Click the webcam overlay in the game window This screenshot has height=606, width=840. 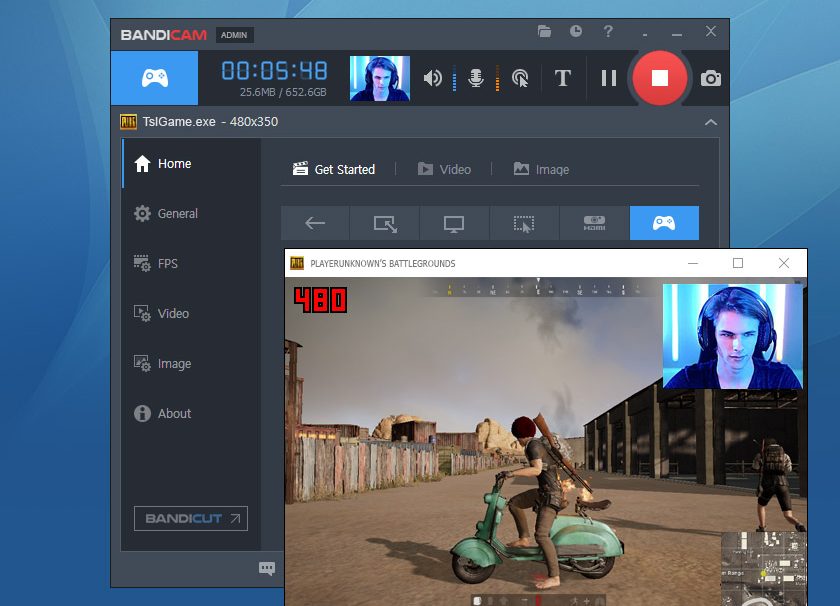tap(733, 336)
